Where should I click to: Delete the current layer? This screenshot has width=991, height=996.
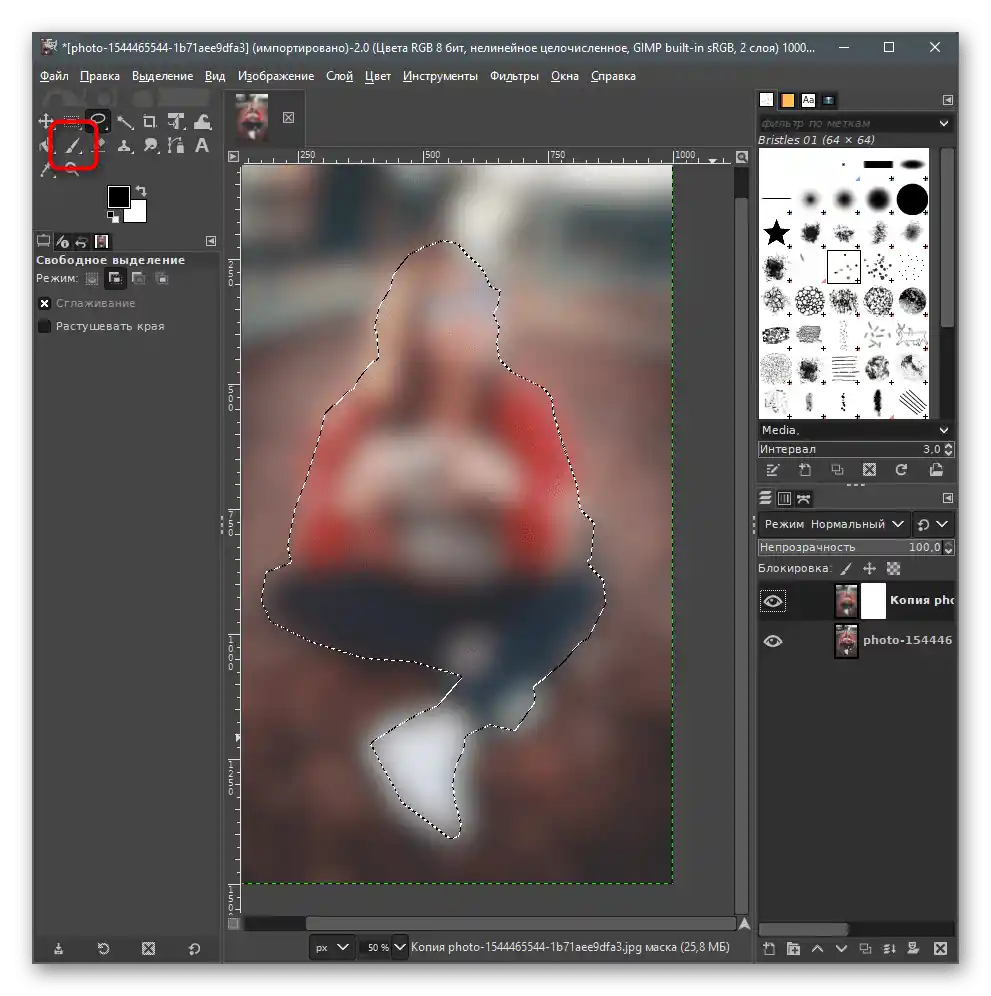coord(940,948)
